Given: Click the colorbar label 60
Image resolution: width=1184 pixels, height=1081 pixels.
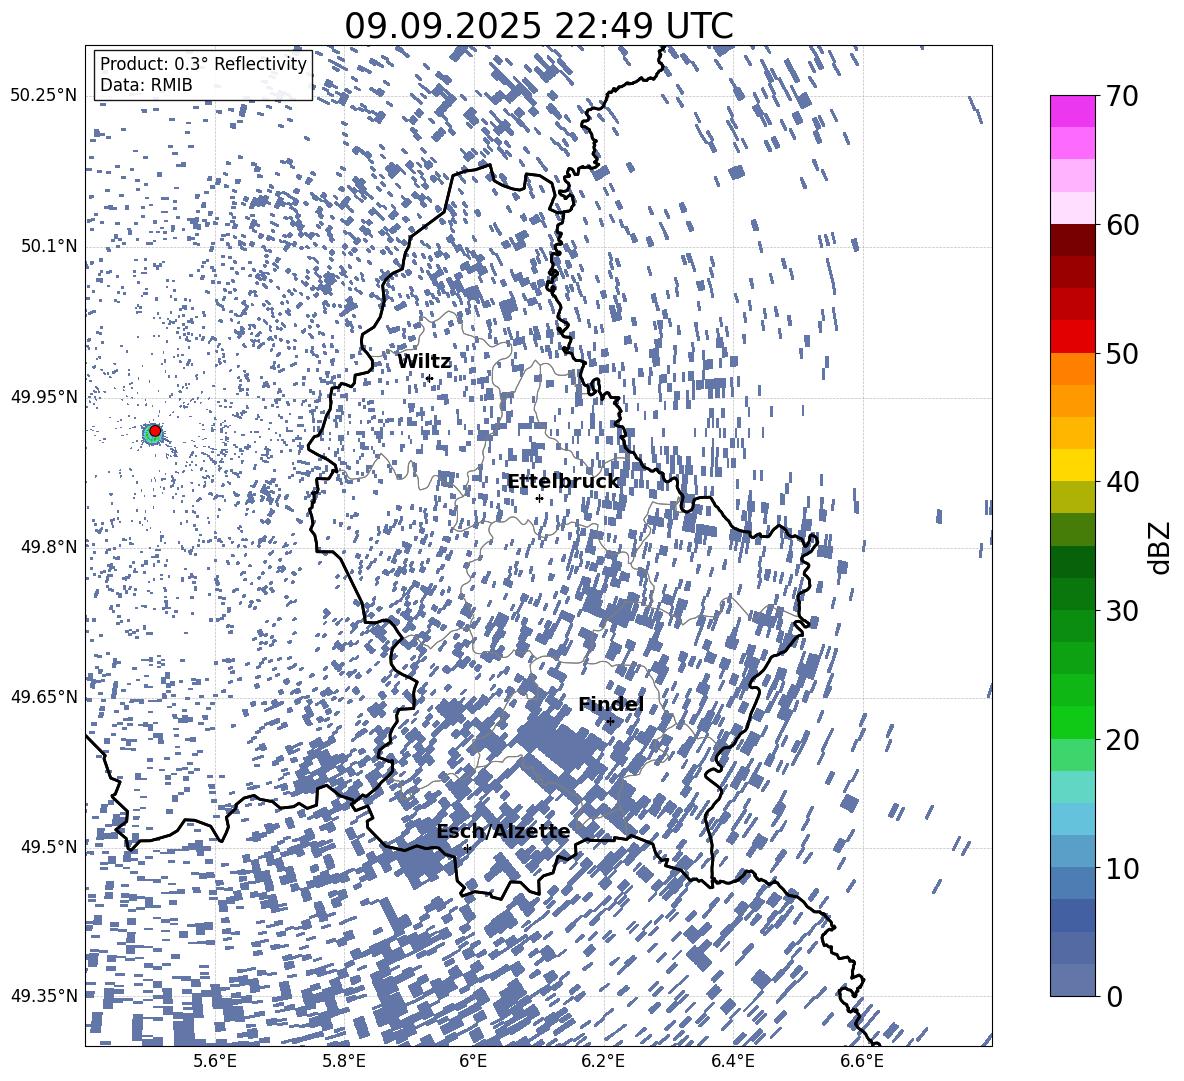Looking at the screenshot, I should tap(1122, 225).
